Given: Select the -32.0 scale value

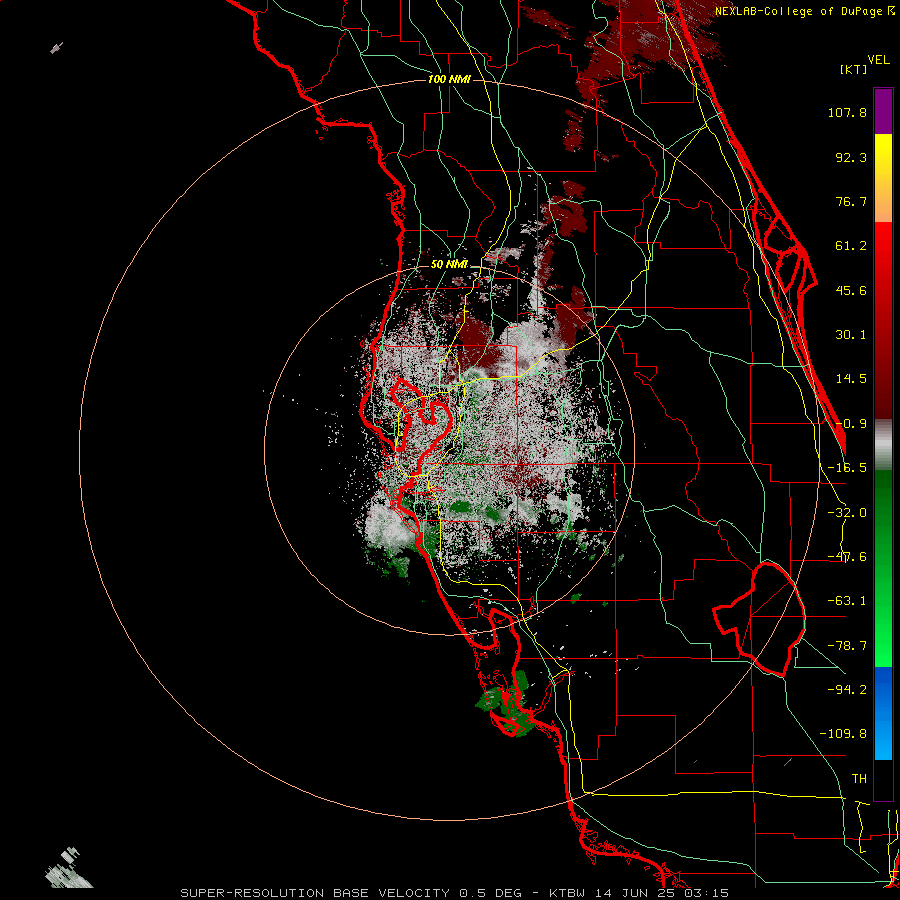Looking at the screenshot, I should coord(847,513).
